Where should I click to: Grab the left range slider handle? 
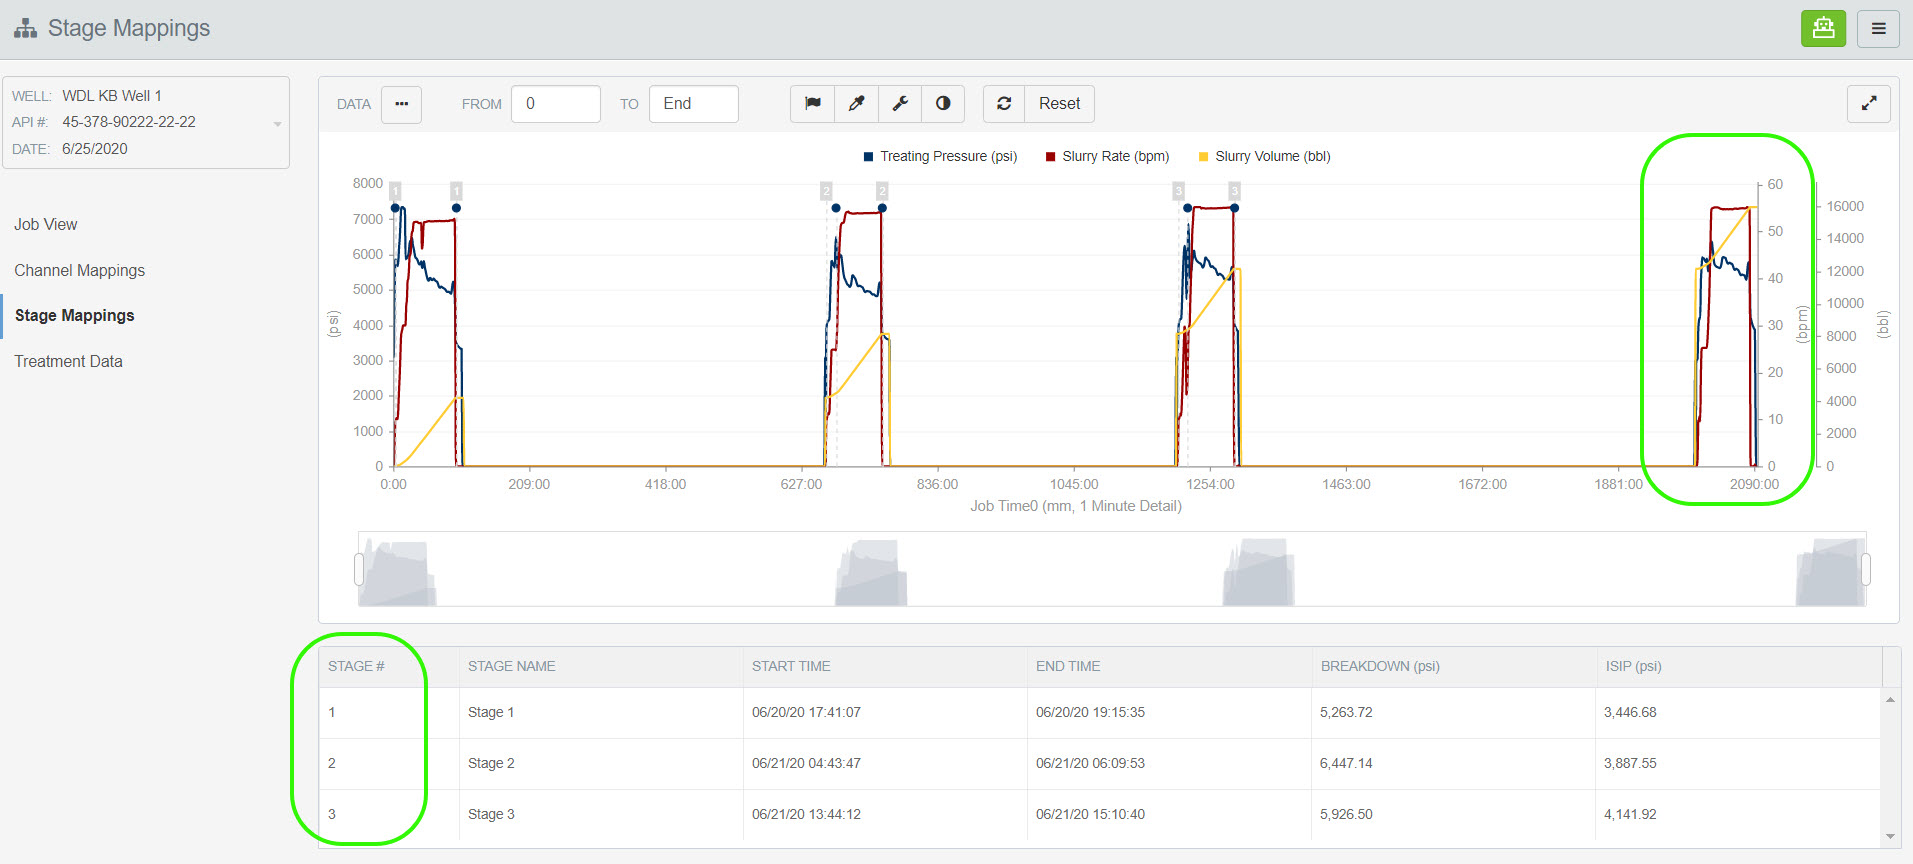pyautogui.click(x=359, y=569)
